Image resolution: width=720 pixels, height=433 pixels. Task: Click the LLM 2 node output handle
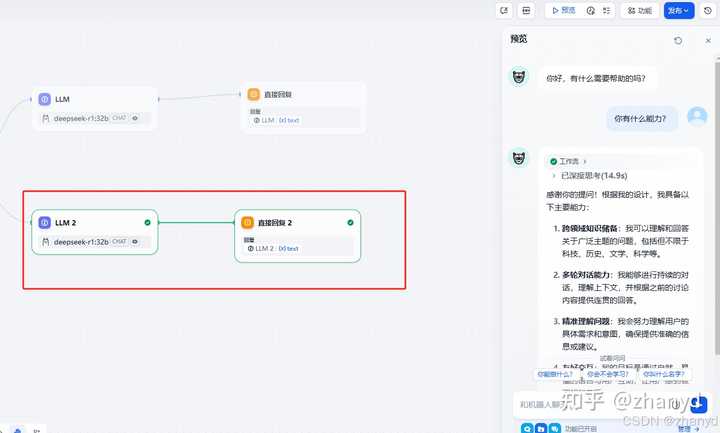pyautogui.click(x=158, y=222)
